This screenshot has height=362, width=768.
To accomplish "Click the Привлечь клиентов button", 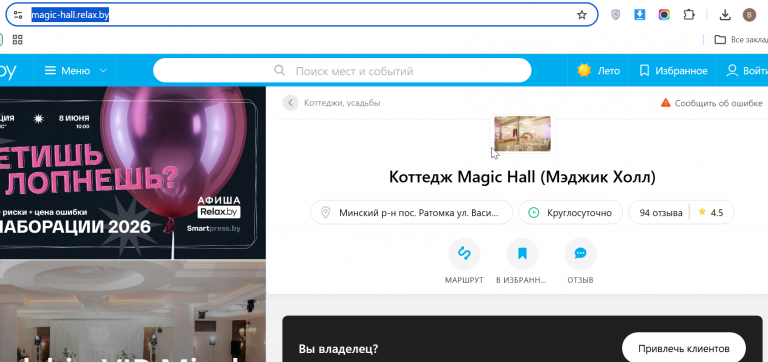I will tap(684, 349).
